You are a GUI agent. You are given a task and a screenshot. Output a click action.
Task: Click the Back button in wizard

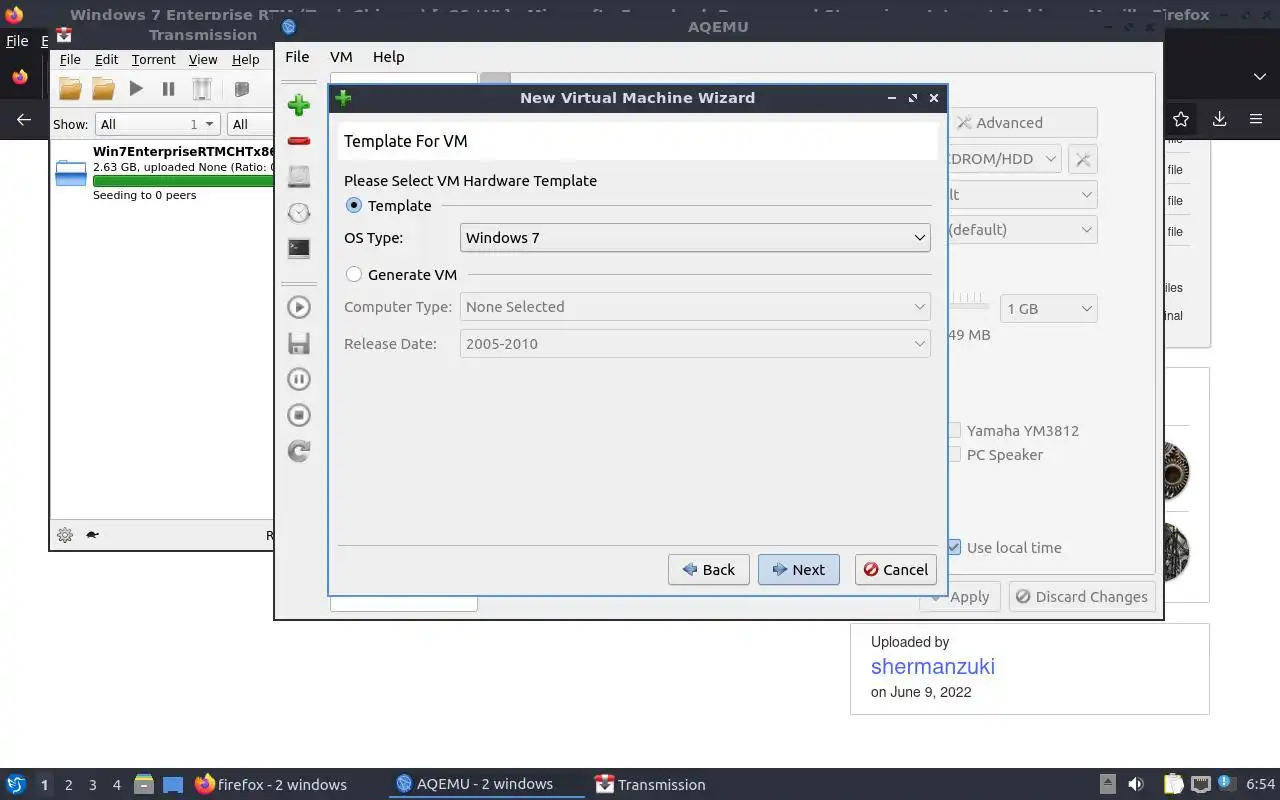click(x=708, y=569)
